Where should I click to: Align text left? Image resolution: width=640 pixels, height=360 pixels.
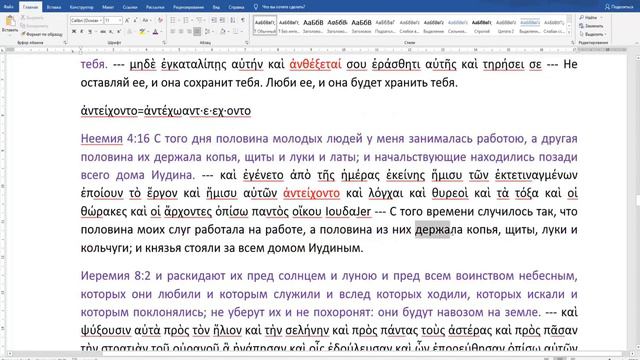point(173,31)
